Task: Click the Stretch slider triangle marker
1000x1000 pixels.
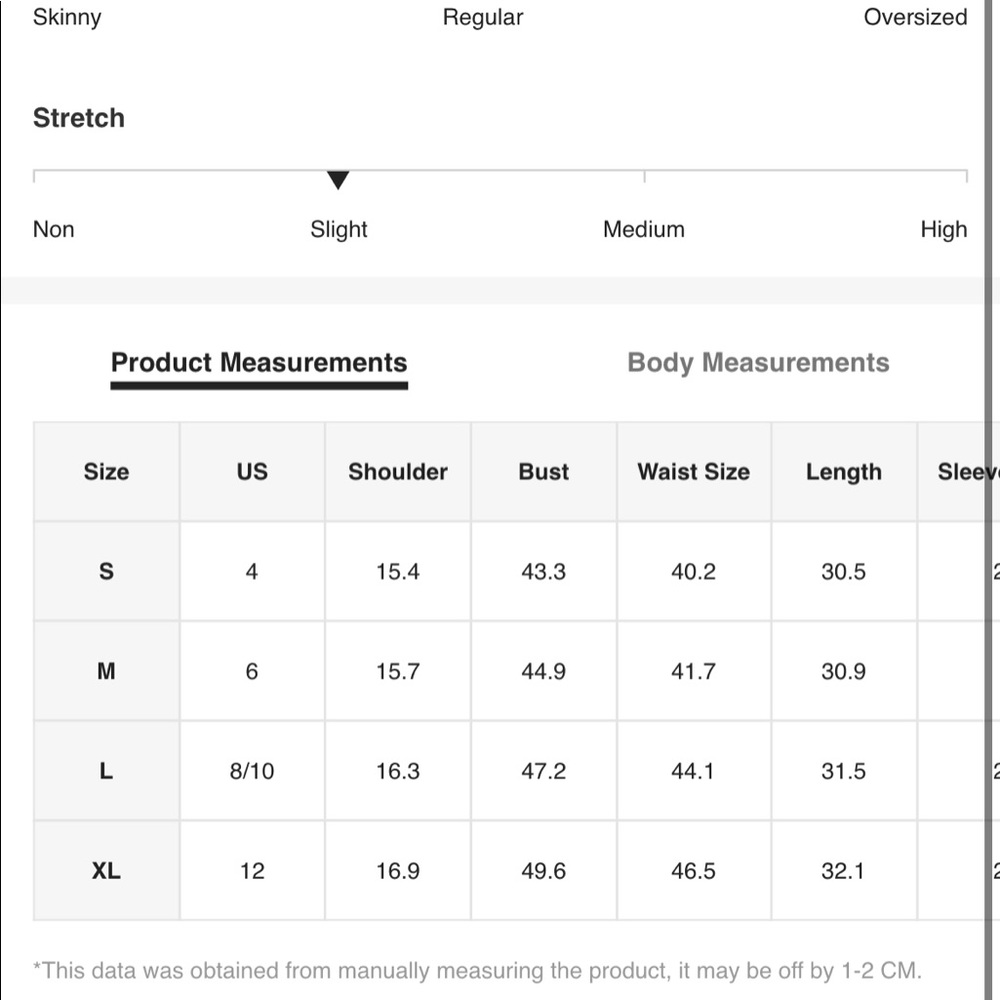Action: [338, 180]
